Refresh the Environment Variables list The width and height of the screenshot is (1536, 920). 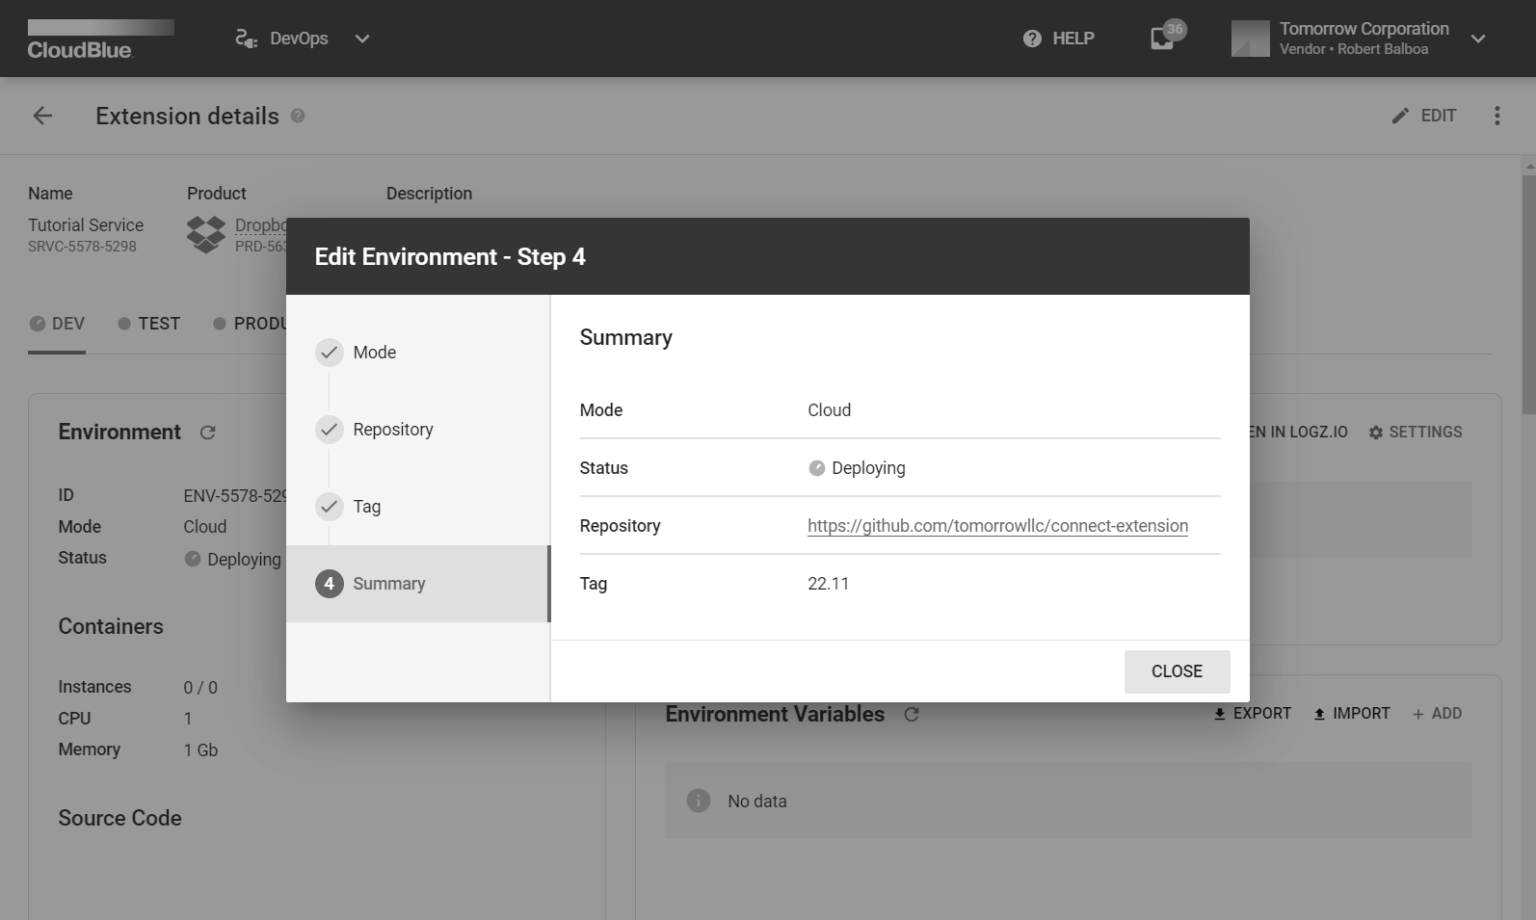[911, 714]
